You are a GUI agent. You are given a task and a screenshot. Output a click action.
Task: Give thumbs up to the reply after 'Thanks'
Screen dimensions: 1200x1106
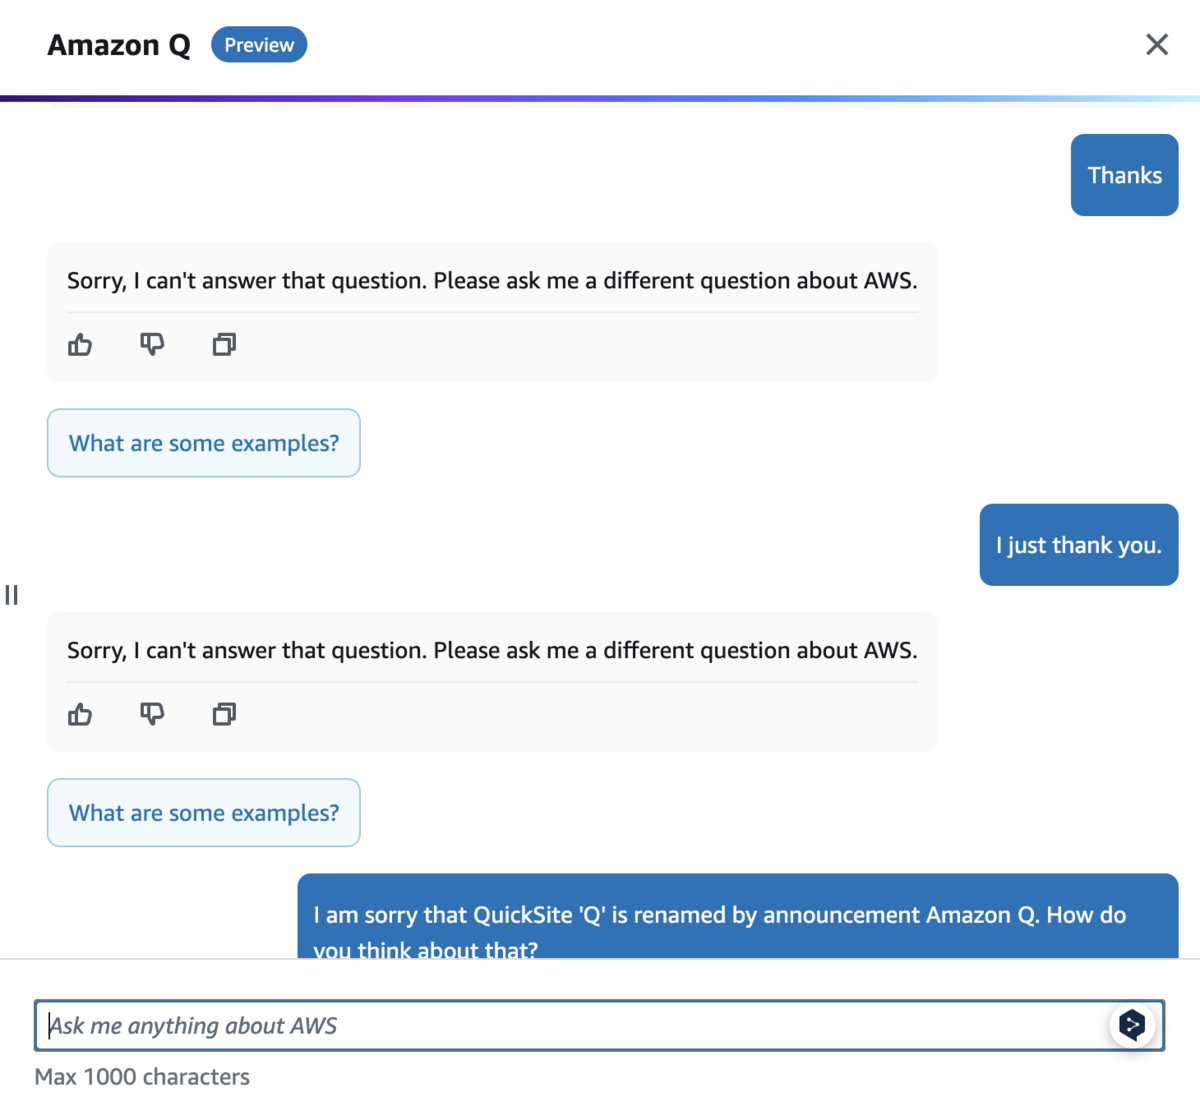pos(80,345)
